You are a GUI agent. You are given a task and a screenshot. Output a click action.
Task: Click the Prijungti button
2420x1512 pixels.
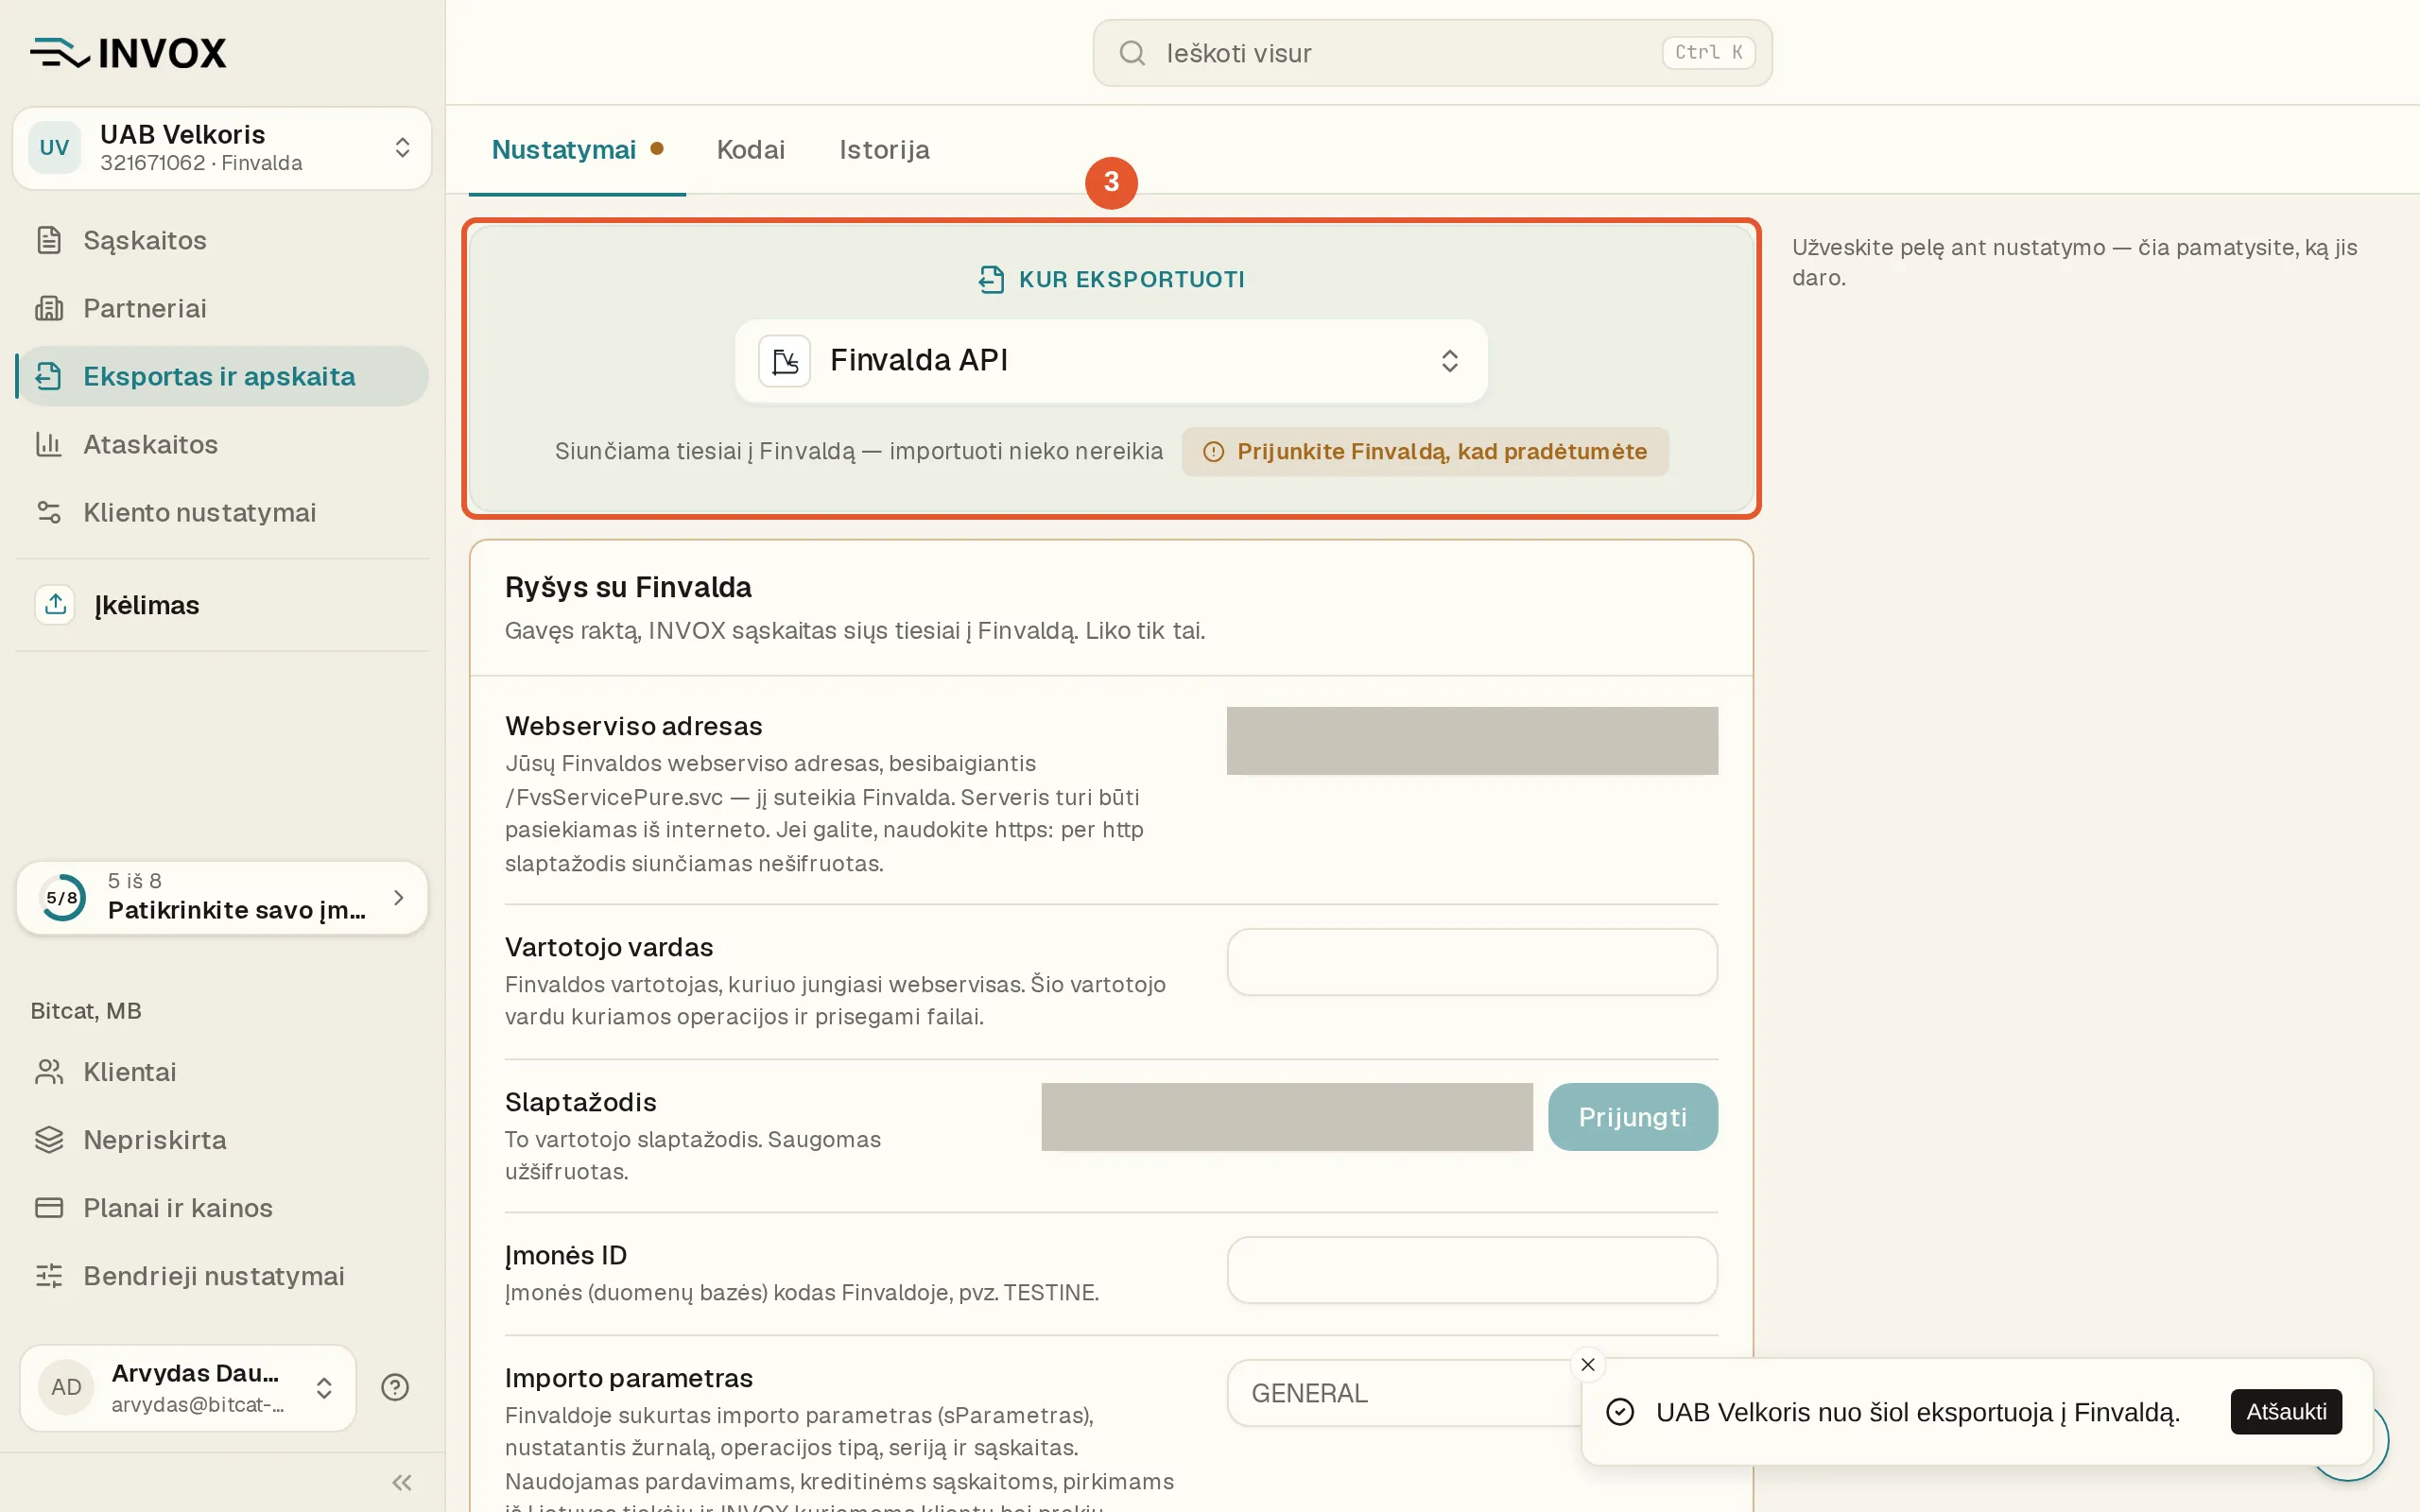(1633, 1117)
